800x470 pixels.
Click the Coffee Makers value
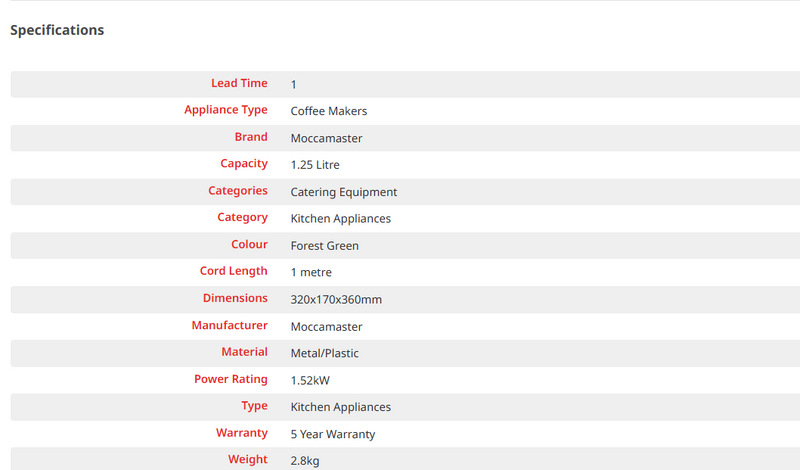coord(328,111)
